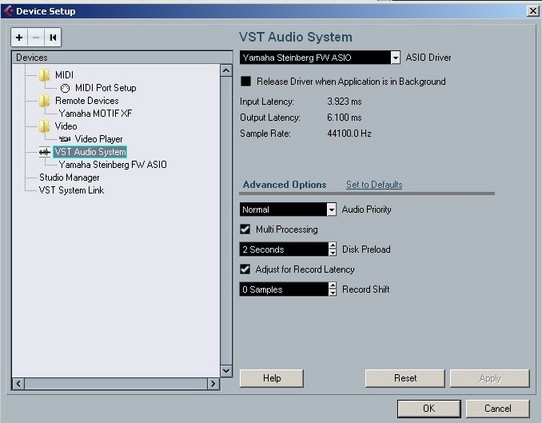
Task: Click the Disk Preload 2 Seconds field
Action: [x=284, y=249]
